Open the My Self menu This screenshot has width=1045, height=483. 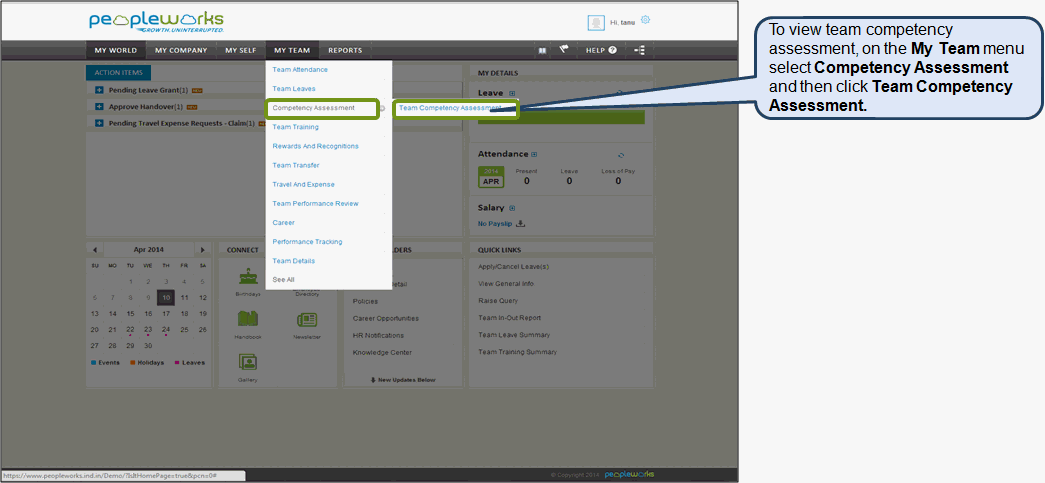[x=241, y=50]
